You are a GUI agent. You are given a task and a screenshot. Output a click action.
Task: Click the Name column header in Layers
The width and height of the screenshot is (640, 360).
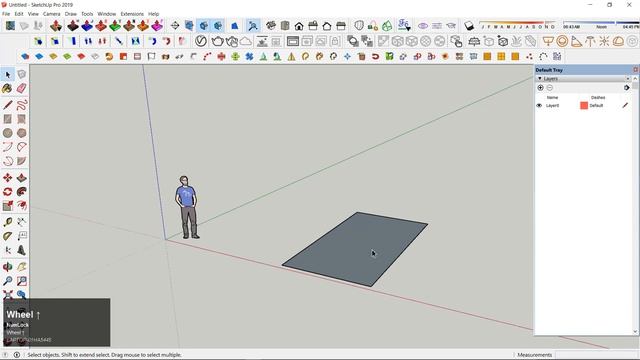[x=552, y=98]
